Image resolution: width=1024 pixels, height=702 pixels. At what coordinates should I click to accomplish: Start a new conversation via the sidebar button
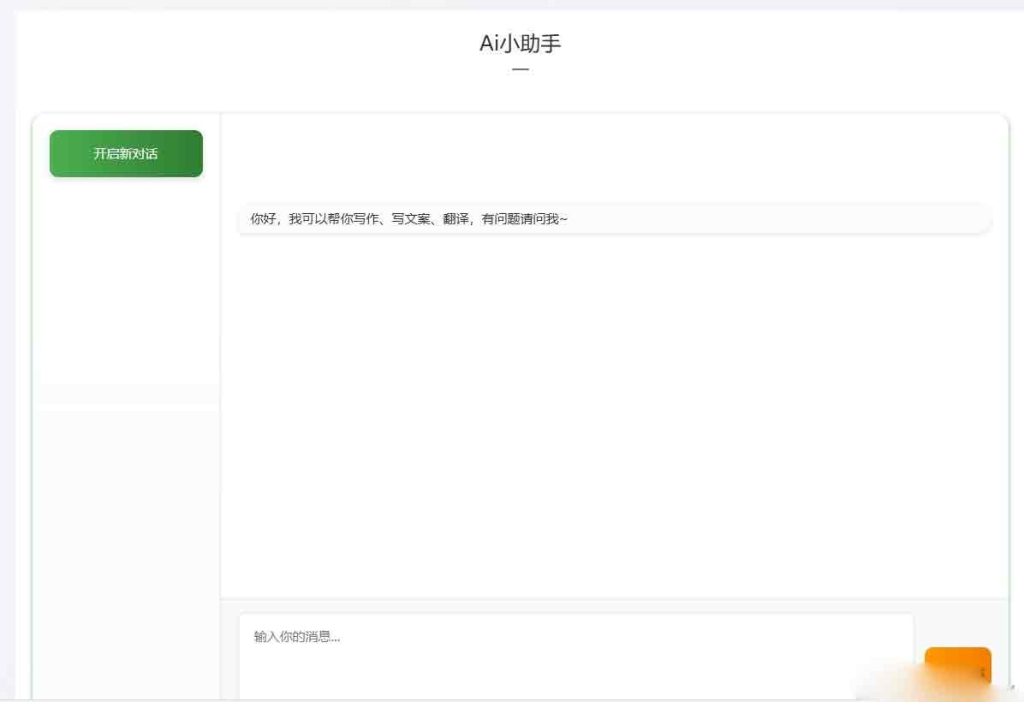tap(125, 153)
